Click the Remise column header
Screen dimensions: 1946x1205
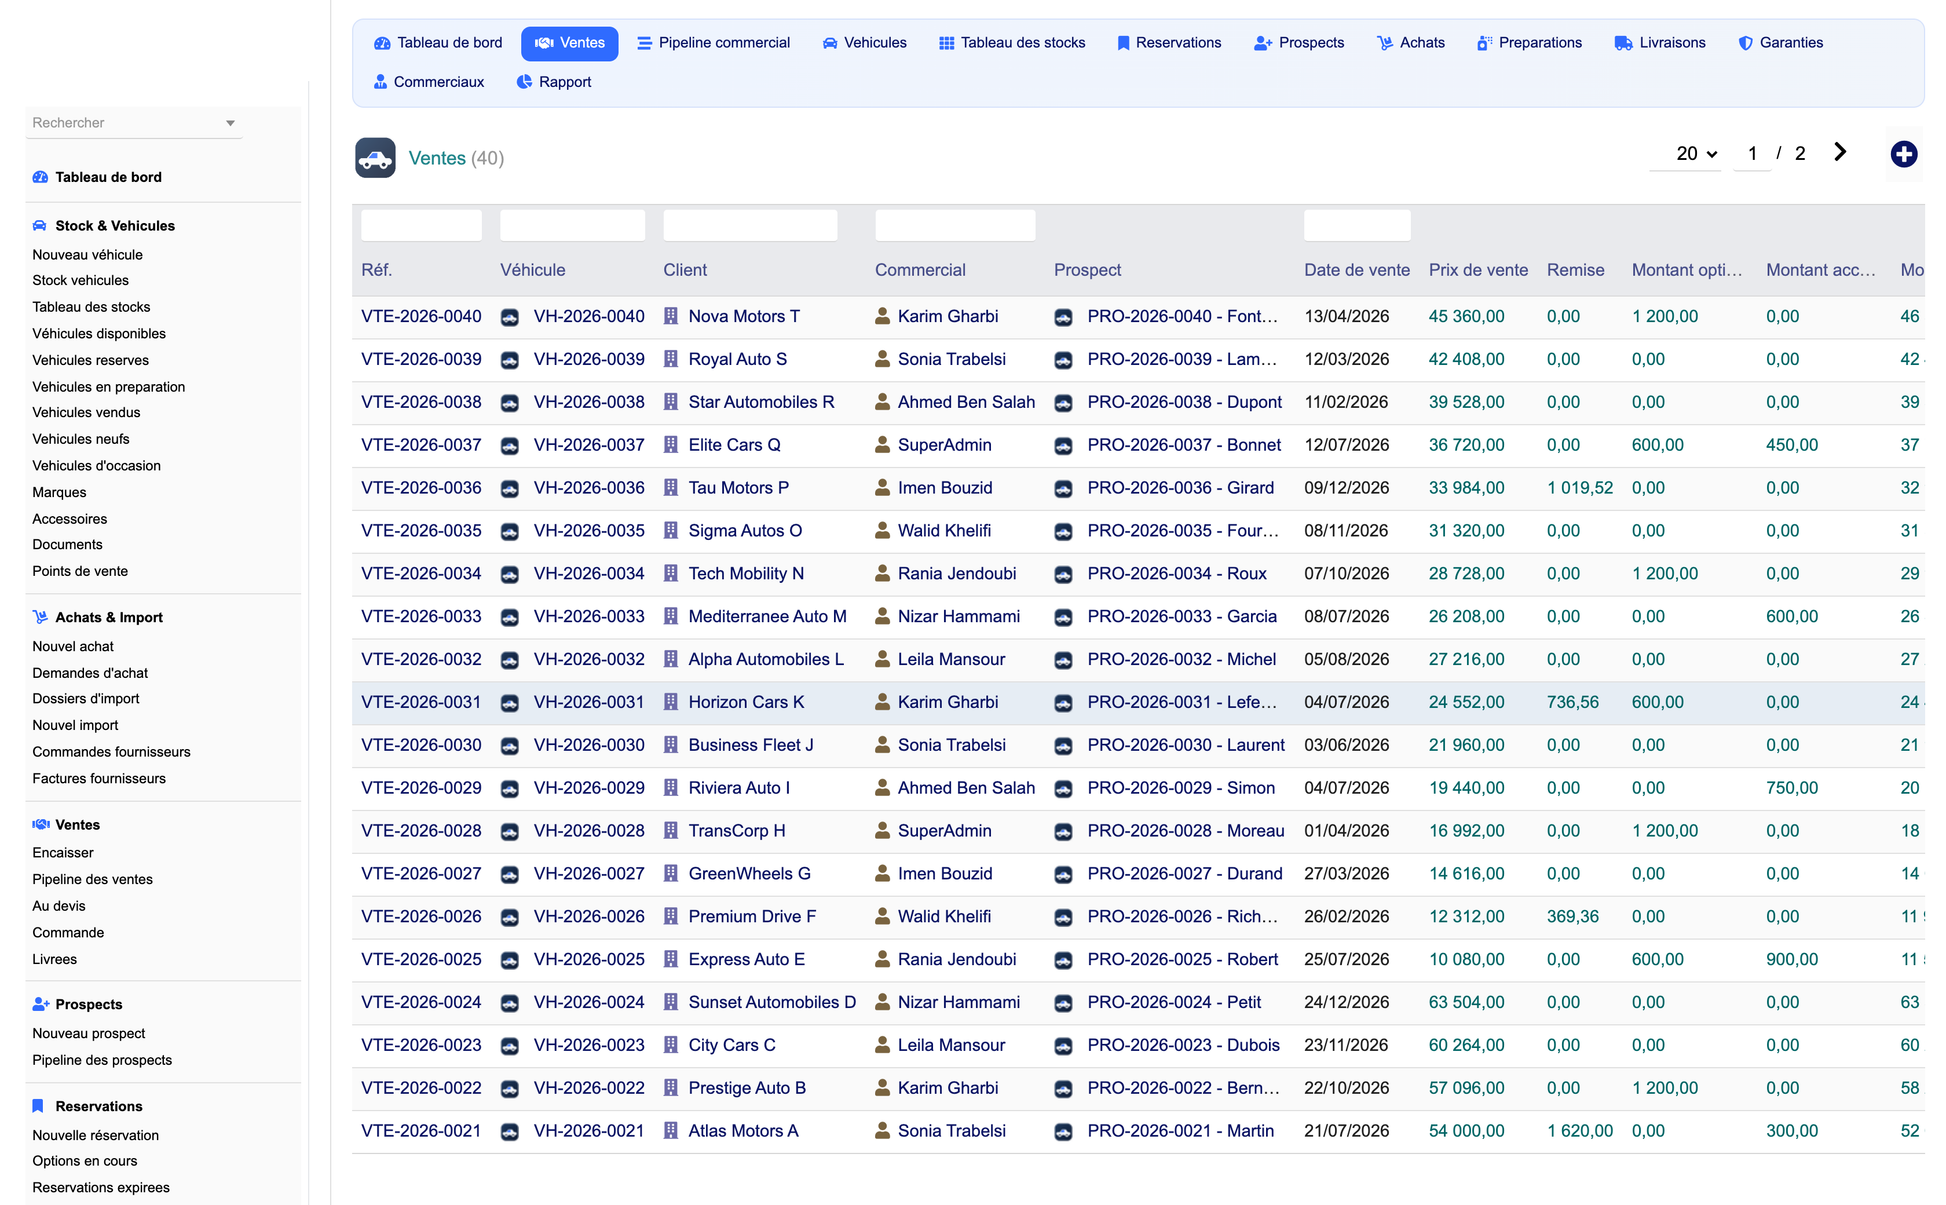click(1575, 270)
